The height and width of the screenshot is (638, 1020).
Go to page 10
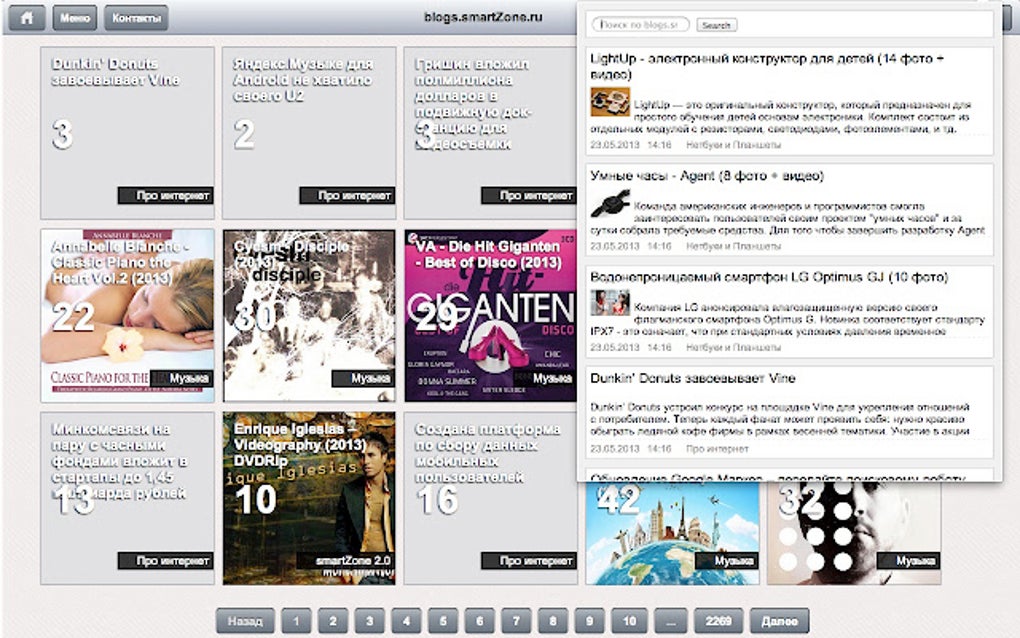629,621
